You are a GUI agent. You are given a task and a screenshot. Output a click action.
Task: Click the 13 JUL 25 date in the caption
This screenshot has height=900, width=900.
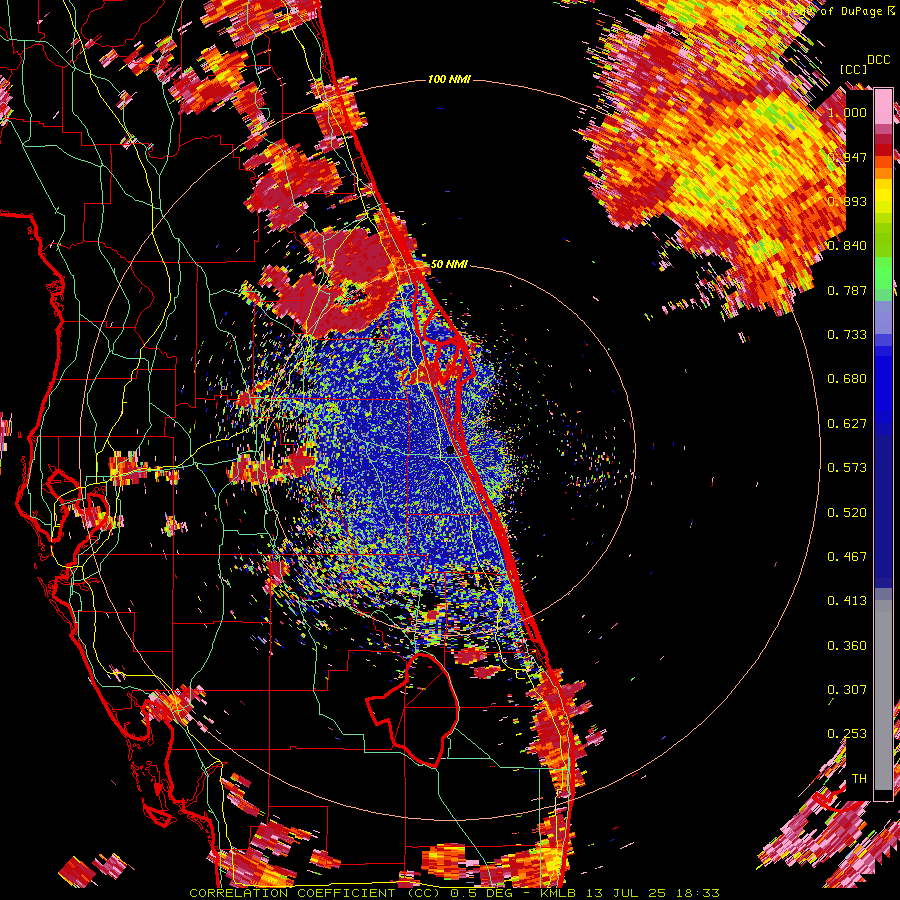tap(624, 893)
